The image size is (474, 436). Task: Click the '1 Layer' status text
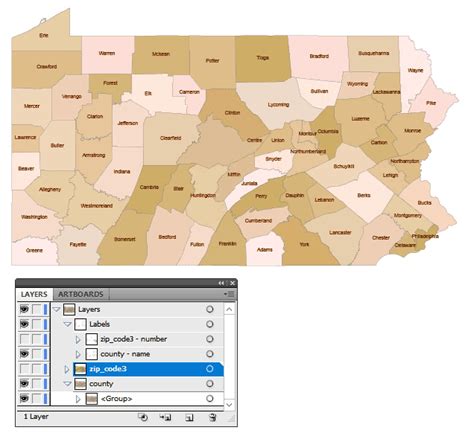(x=36, y=417)
